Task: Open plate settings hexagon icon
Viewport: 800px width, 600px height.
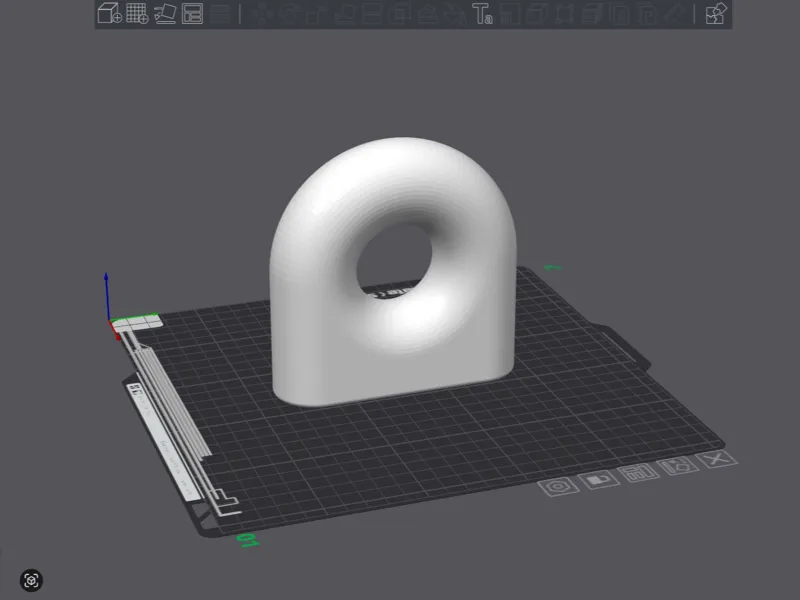Action: (558, 486)
